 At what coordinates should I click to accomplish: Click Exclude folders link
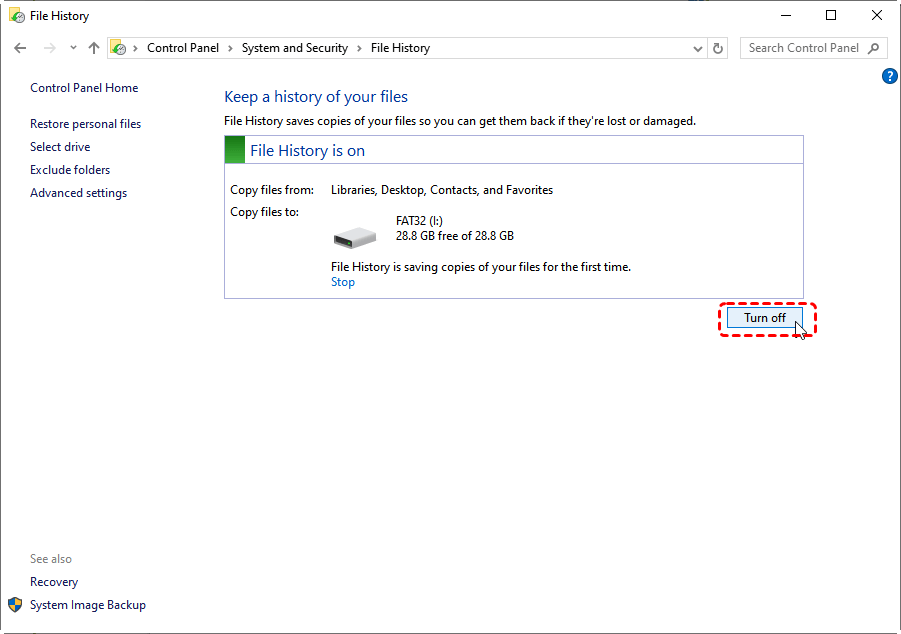click(x=70, y=170)
